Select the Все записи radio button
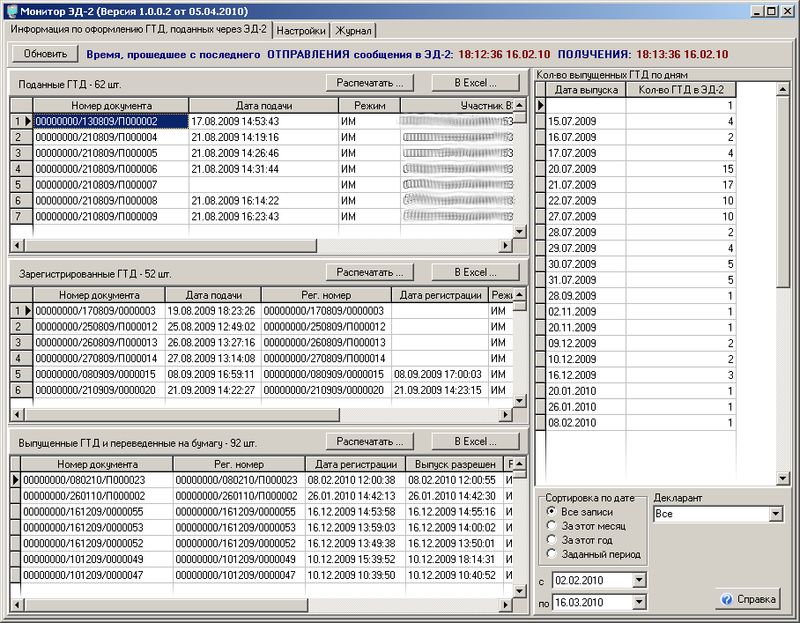The image size is (800, 623). 550,512
